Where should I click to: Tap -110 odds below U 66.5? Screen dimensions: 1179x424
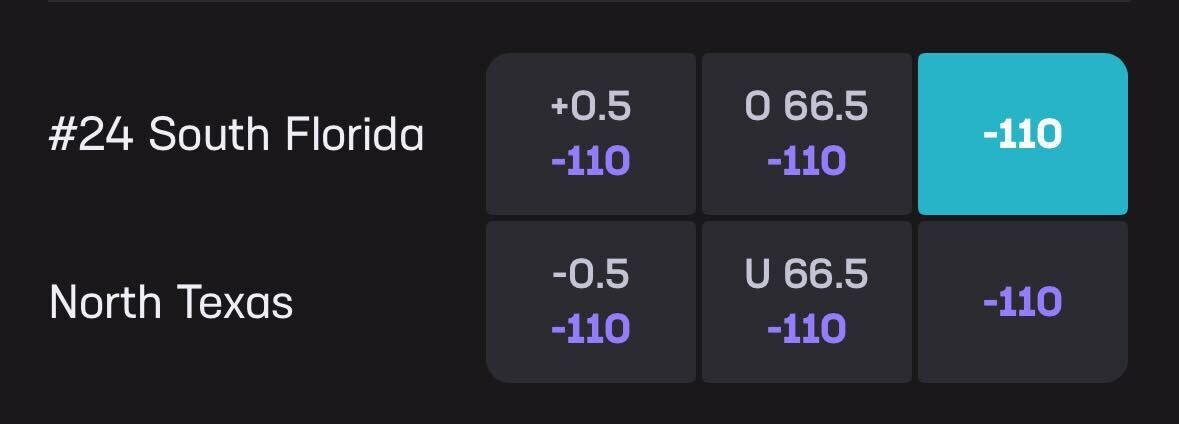[x=806, y=328]
